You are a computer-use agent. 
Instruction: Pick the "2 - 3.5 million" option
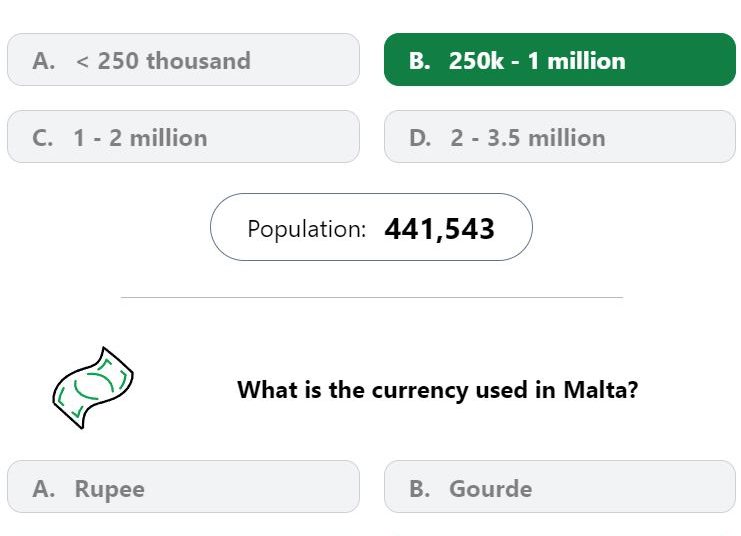coord(560,137)
